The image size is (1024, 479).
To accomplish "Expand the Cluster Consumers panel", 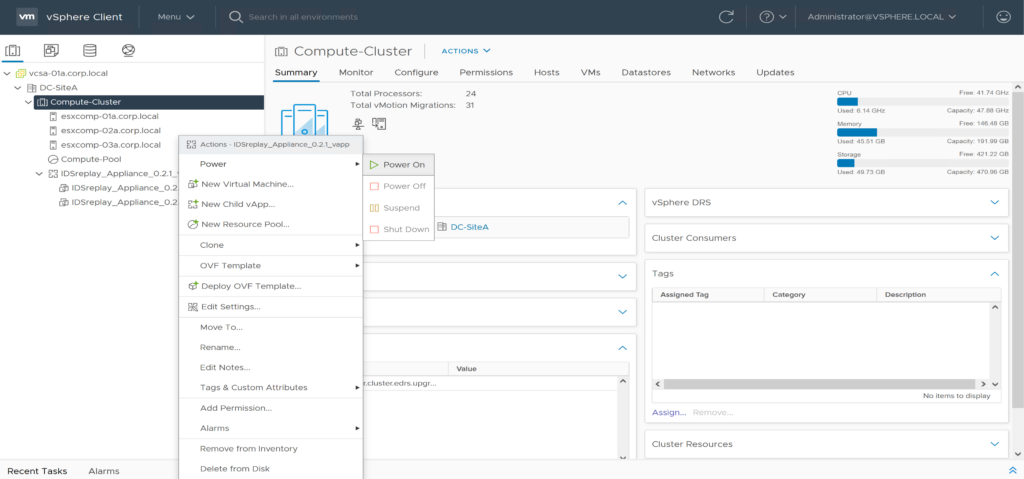I will 994,238.
